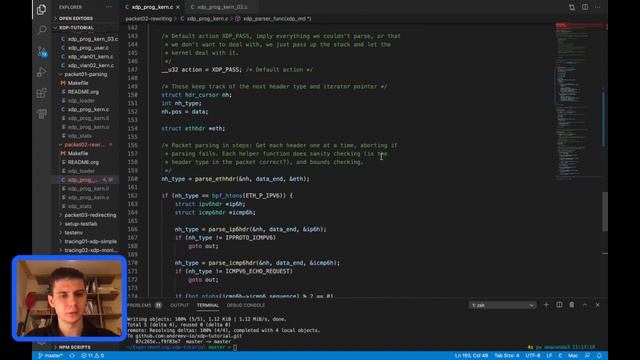
Task: Collapse the packet01-parsing folder
Action: tap(86, 74)
